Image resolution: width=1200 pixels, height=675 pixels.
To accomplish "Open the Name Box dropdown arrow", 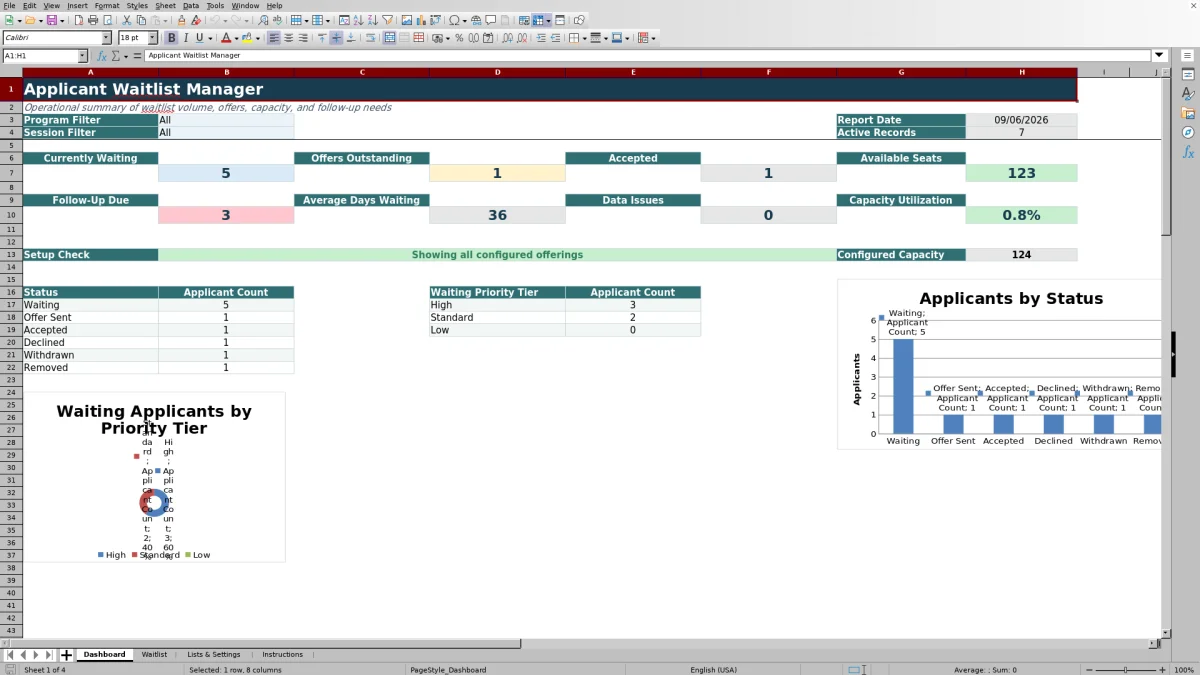I will click(x=81, y=56).
